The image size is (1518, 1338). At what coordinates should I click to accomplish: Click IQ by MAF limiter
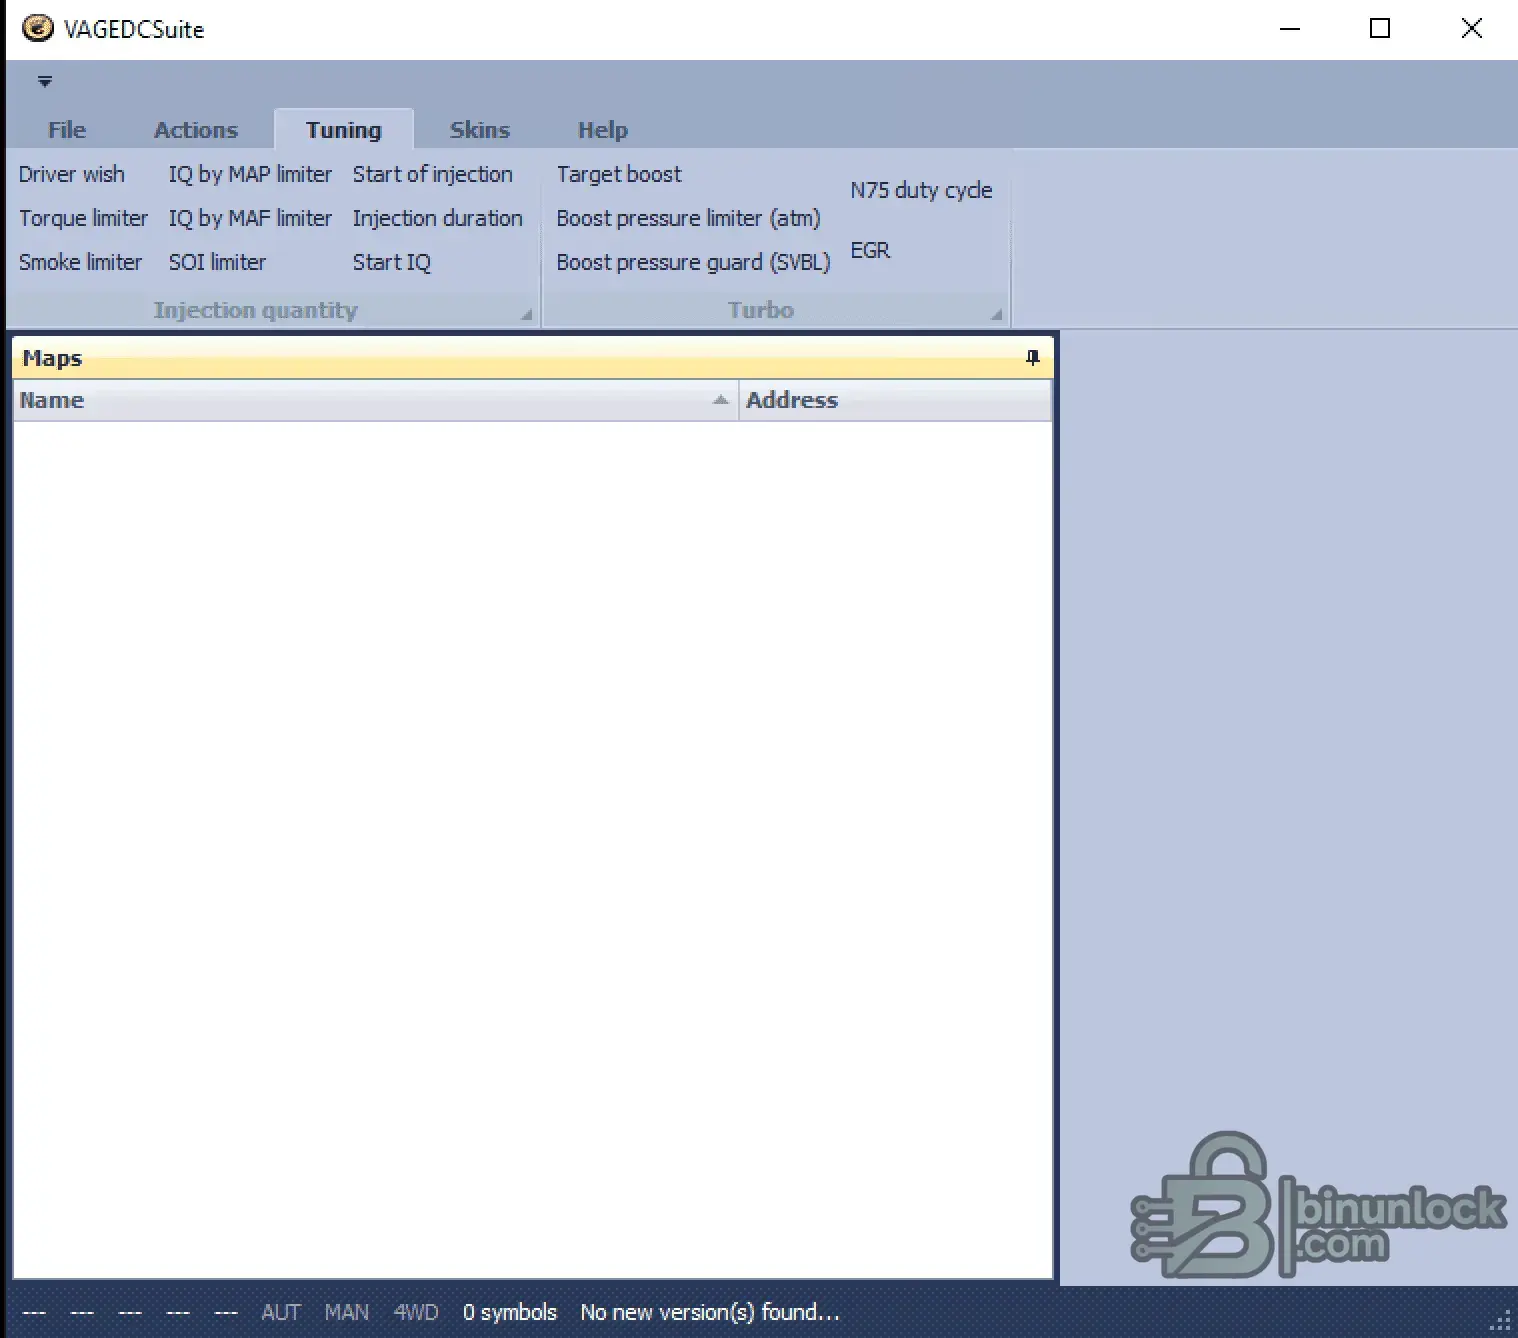pos(250,218)
